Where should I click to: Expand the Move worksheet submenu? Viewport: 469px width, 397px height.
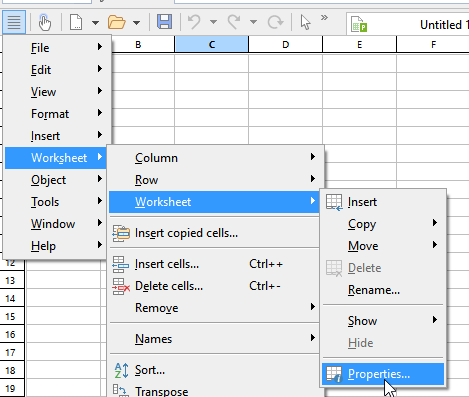coord(383,246)
